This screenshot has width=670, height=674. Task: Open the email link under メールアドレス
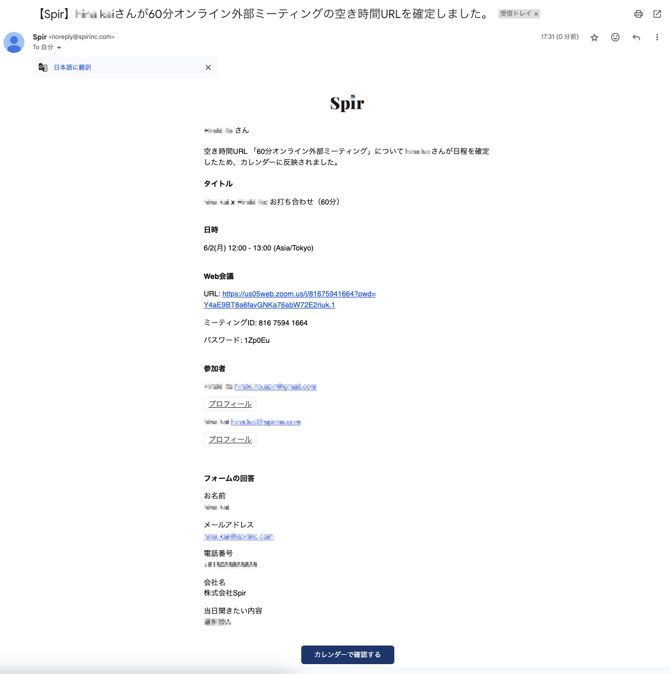coord(238,537)
